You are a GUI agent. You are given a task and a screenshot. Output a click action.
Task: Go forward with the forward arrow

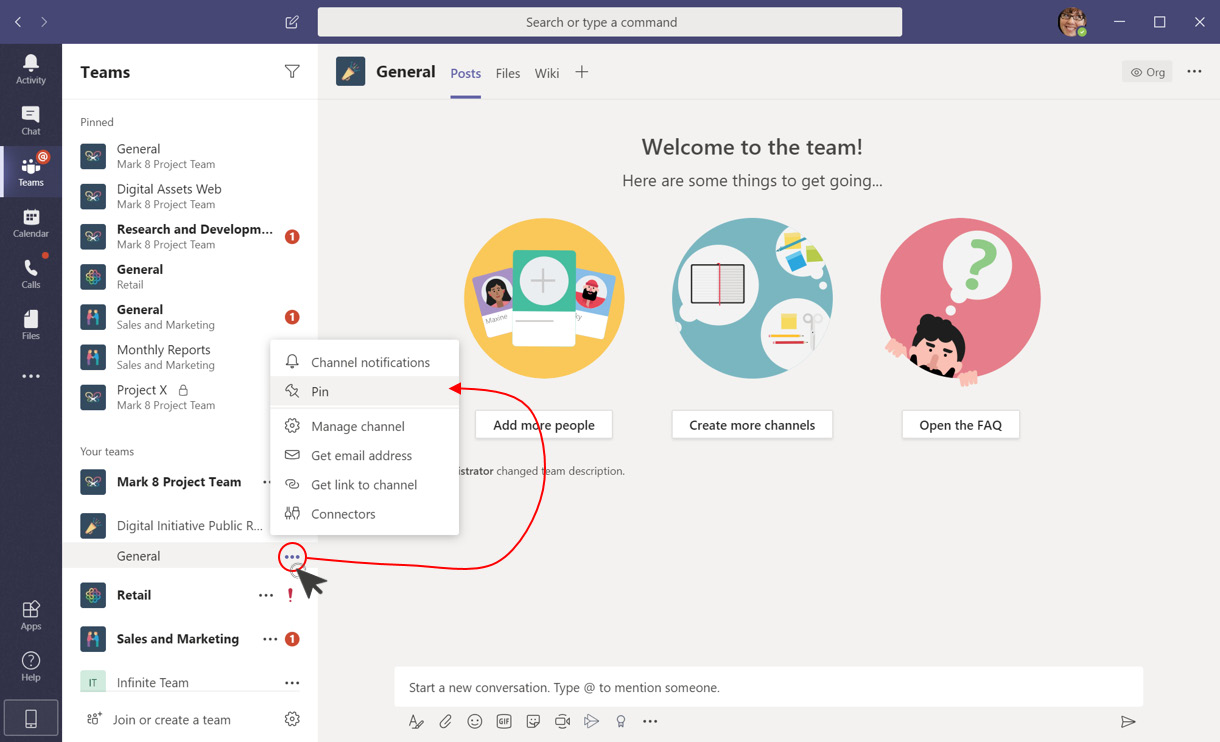[44, 22]
